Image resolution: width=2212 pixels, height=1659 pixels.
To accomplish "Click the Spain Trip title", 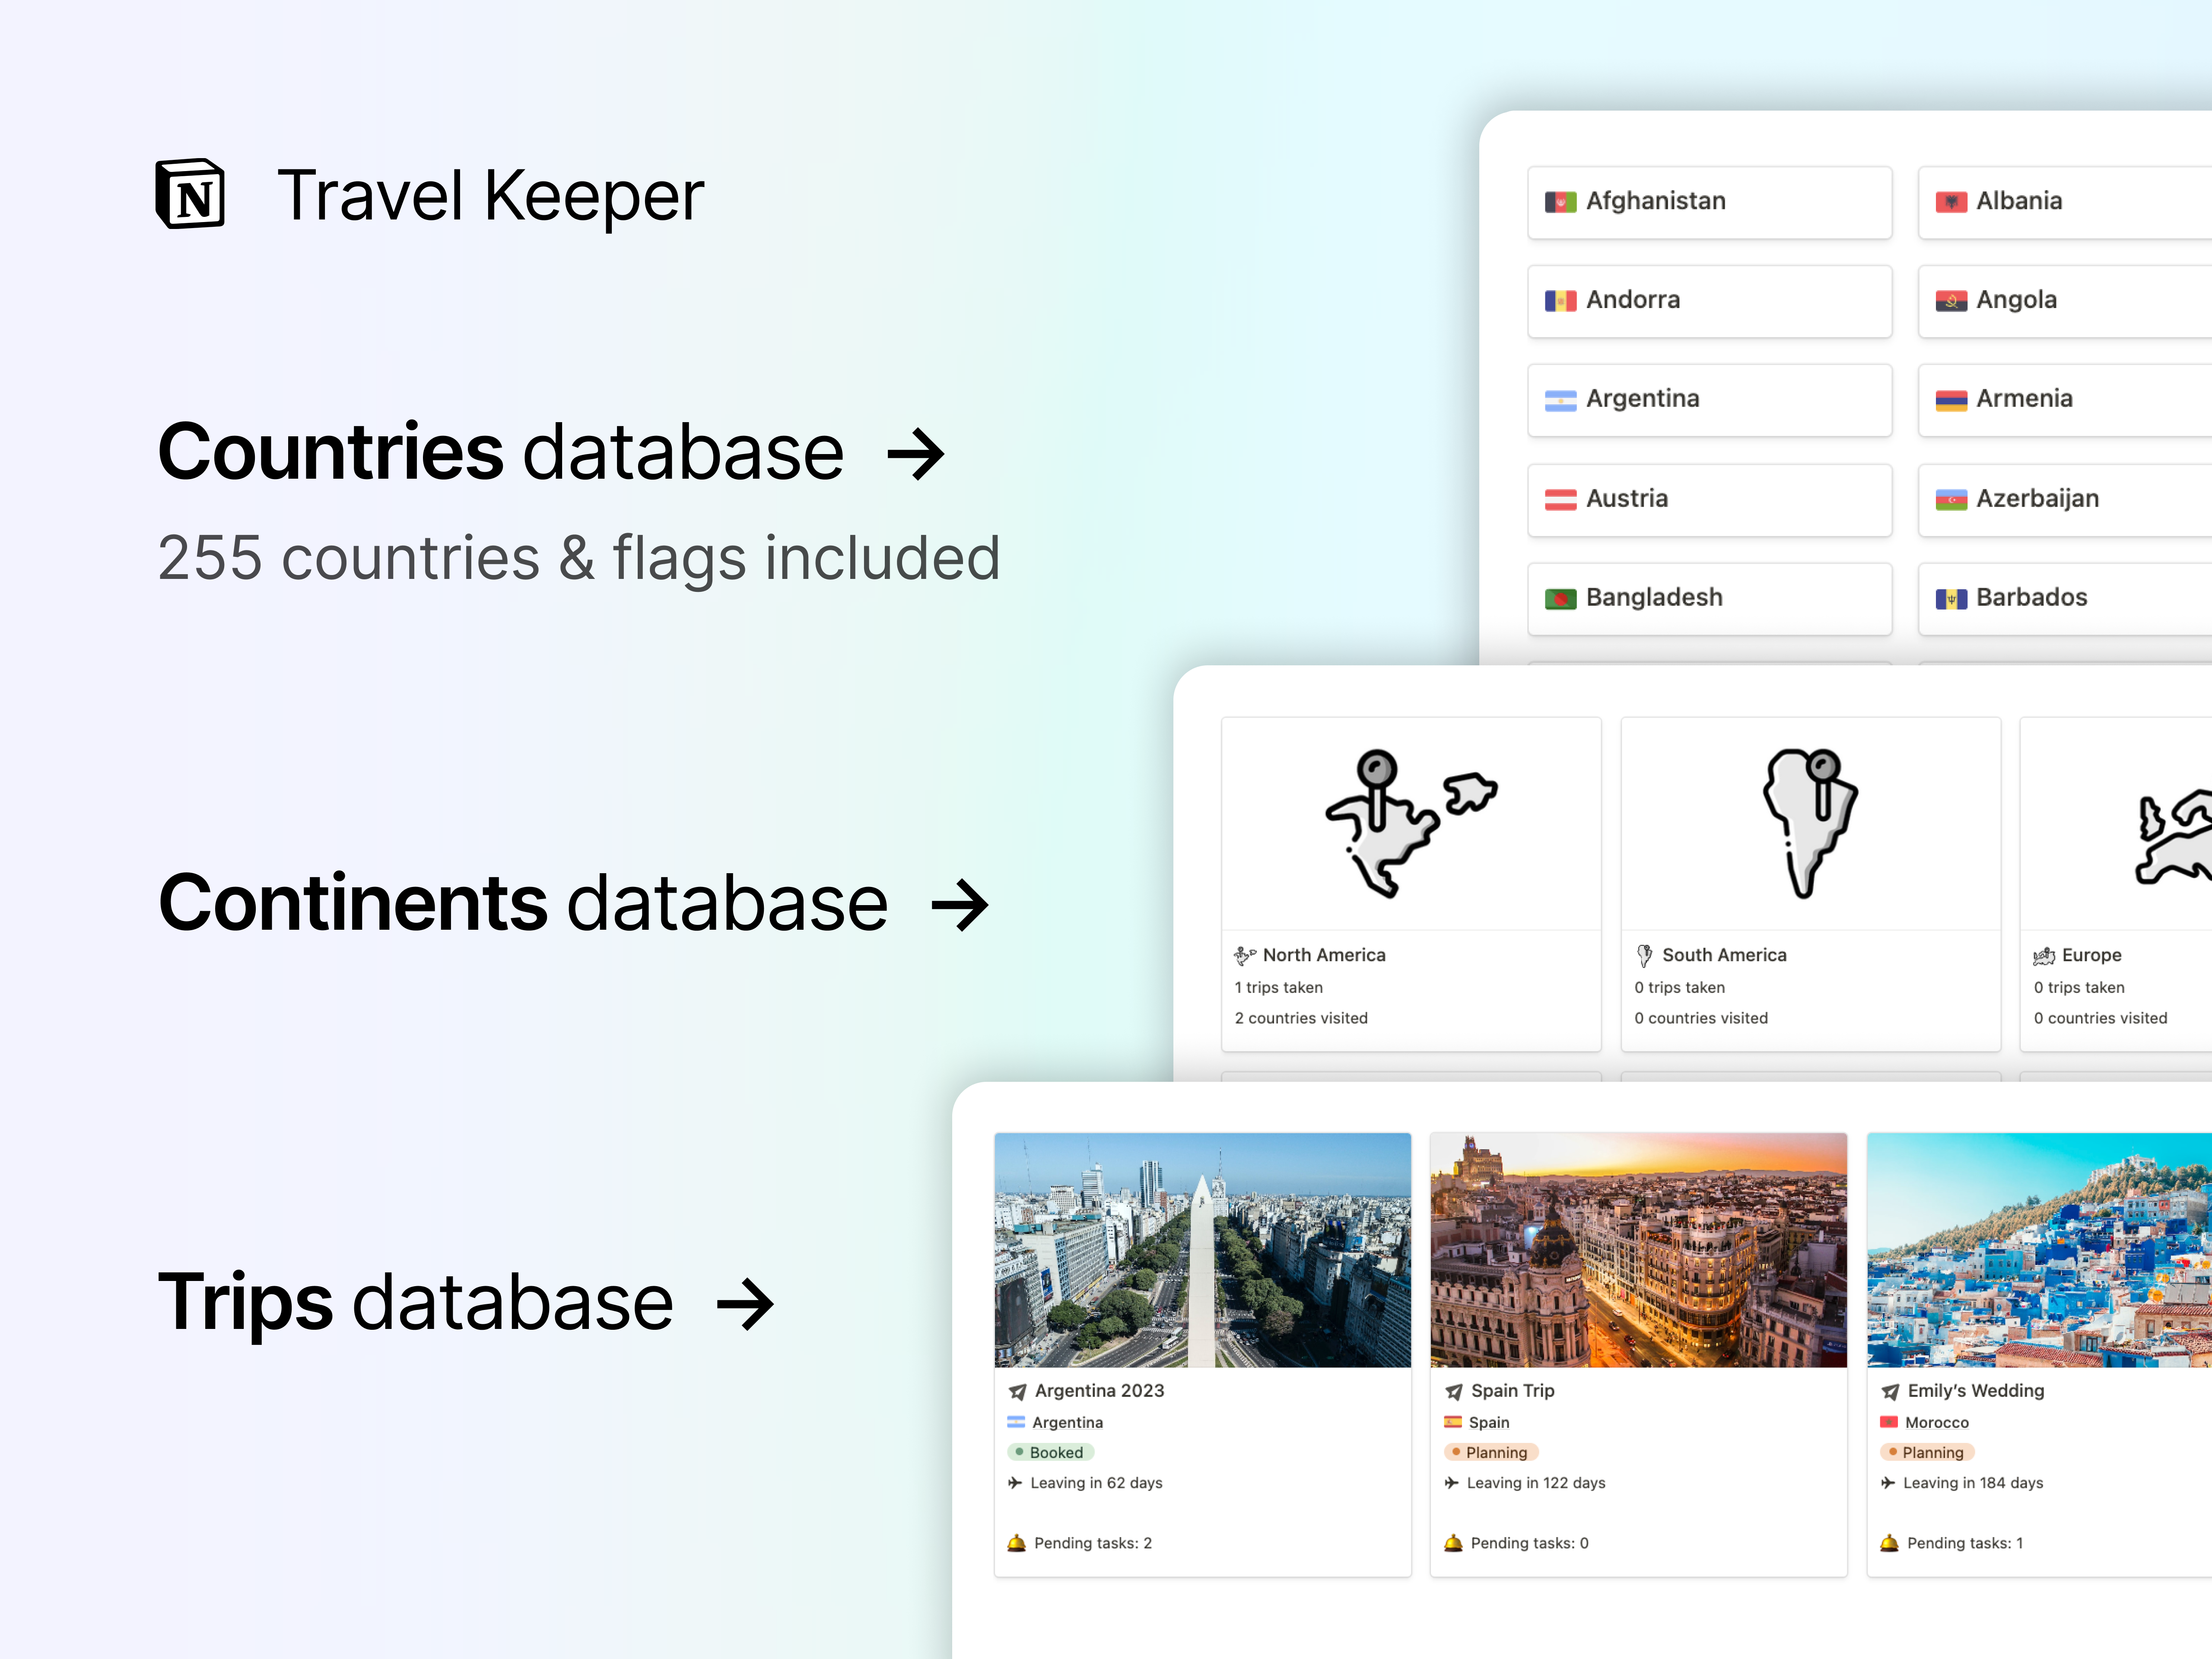I will pyautogui.click(x=1512, y=1391).
